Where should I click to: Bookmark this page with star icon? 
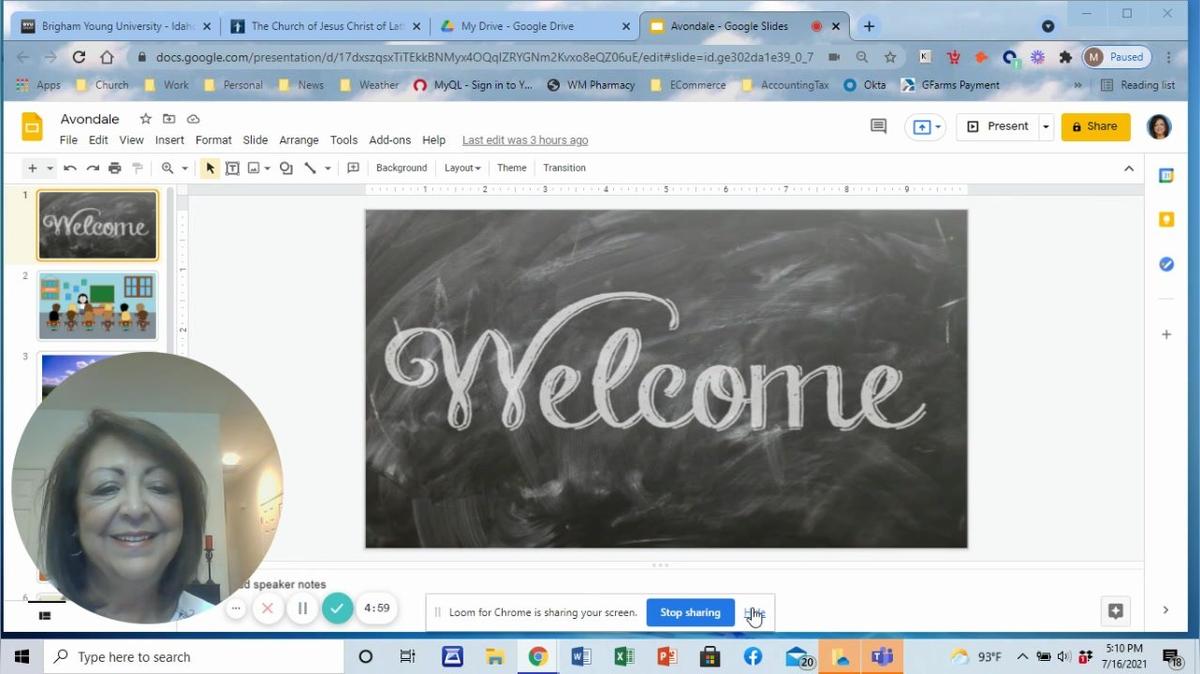(x=890, y=57)
